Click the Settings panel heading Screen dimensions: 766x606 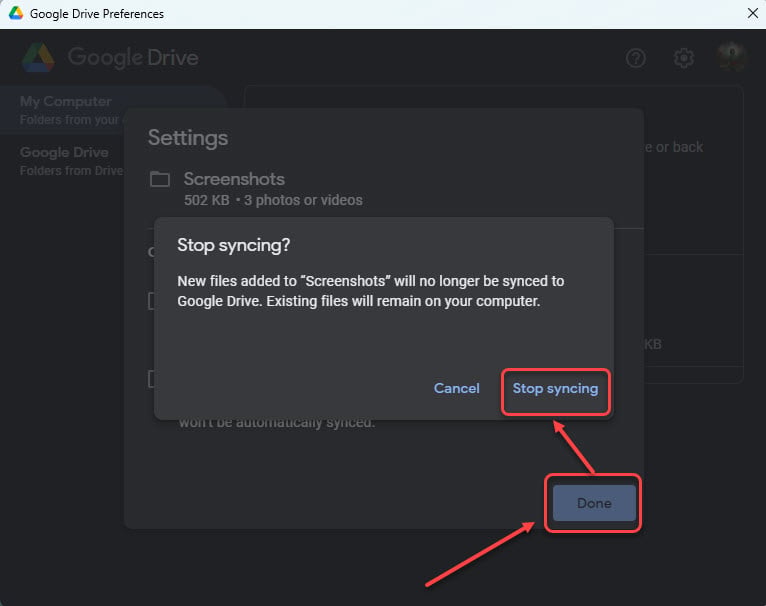click(x=188, y=138)
